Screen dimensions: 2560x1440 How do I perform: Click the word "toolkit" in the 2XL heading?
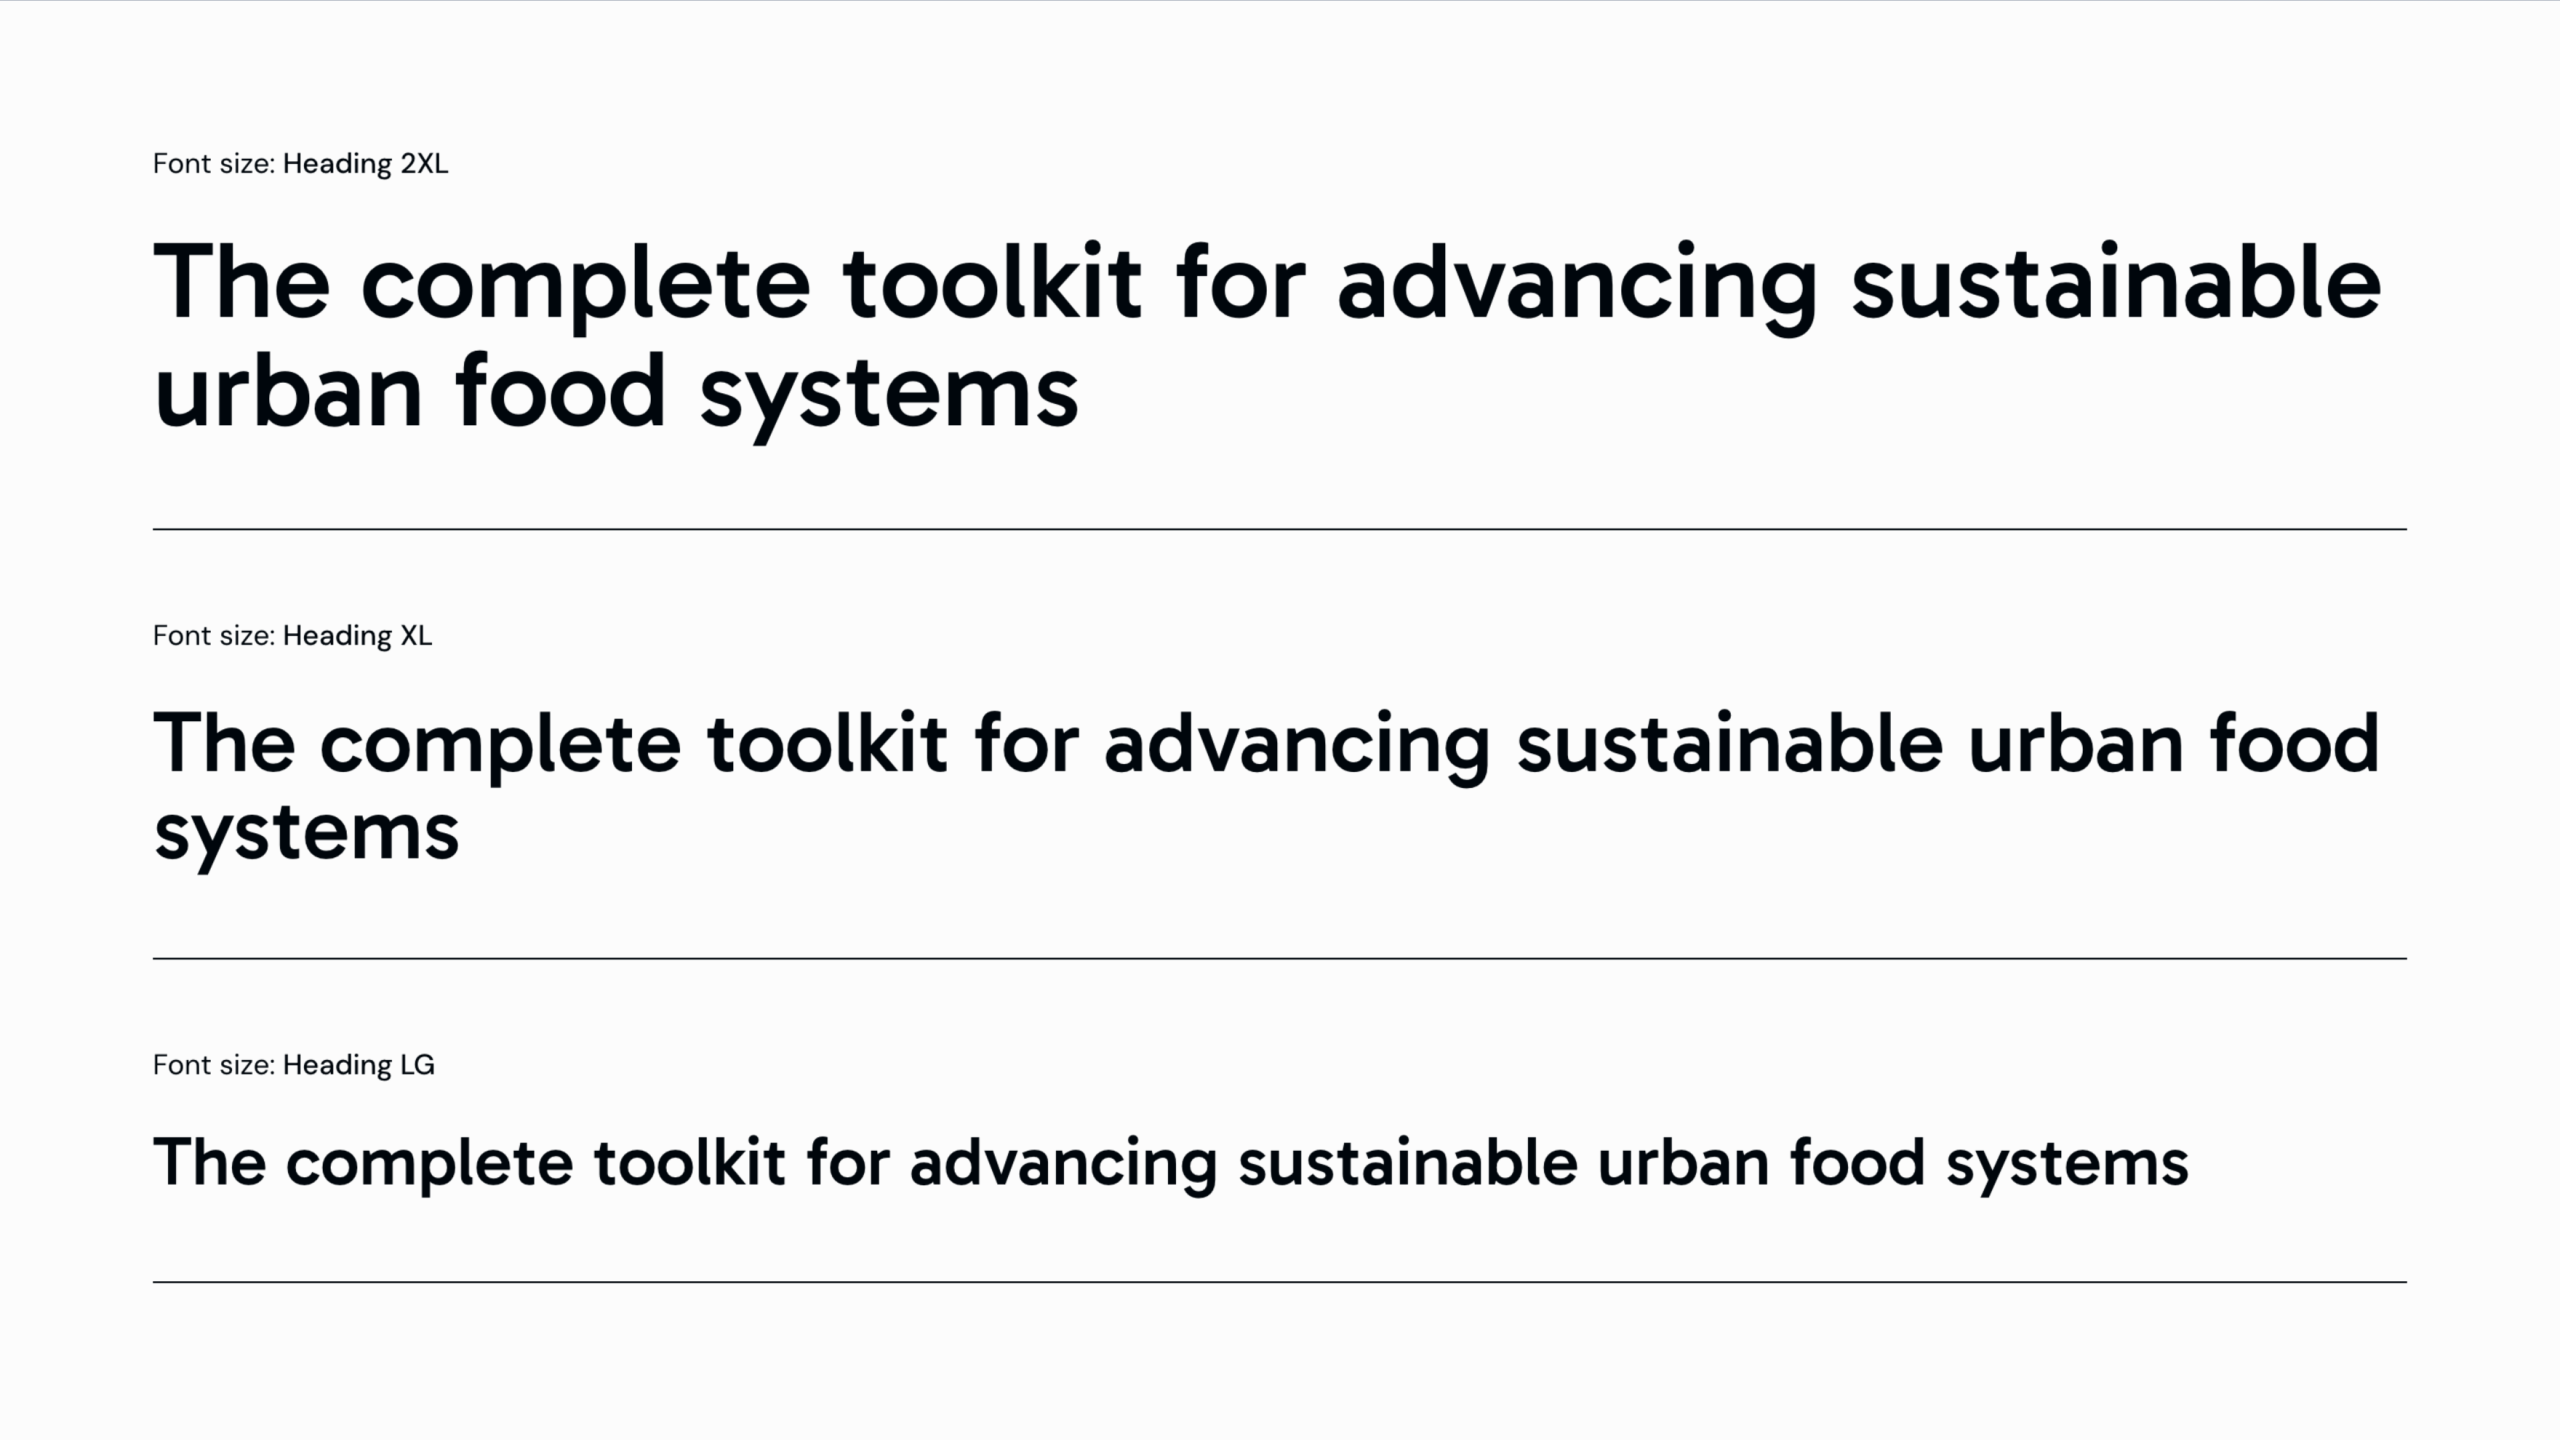pos(992,283)
